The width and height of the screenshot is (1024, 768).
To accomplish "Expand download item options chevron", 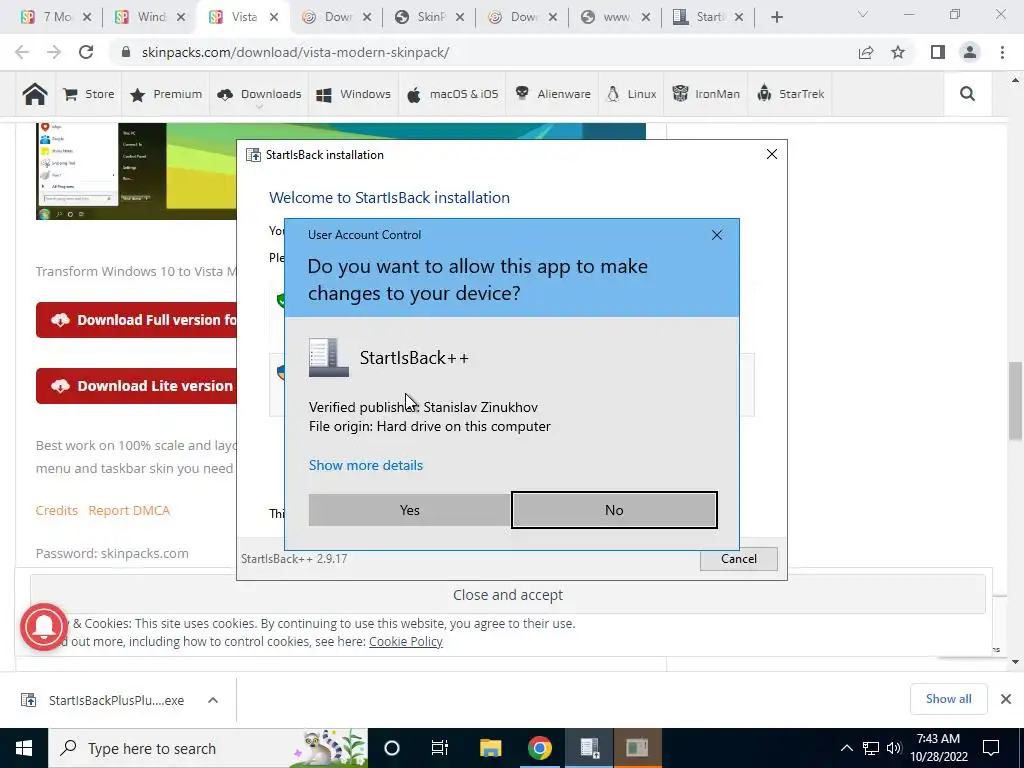I will click(x=213, y=700).
